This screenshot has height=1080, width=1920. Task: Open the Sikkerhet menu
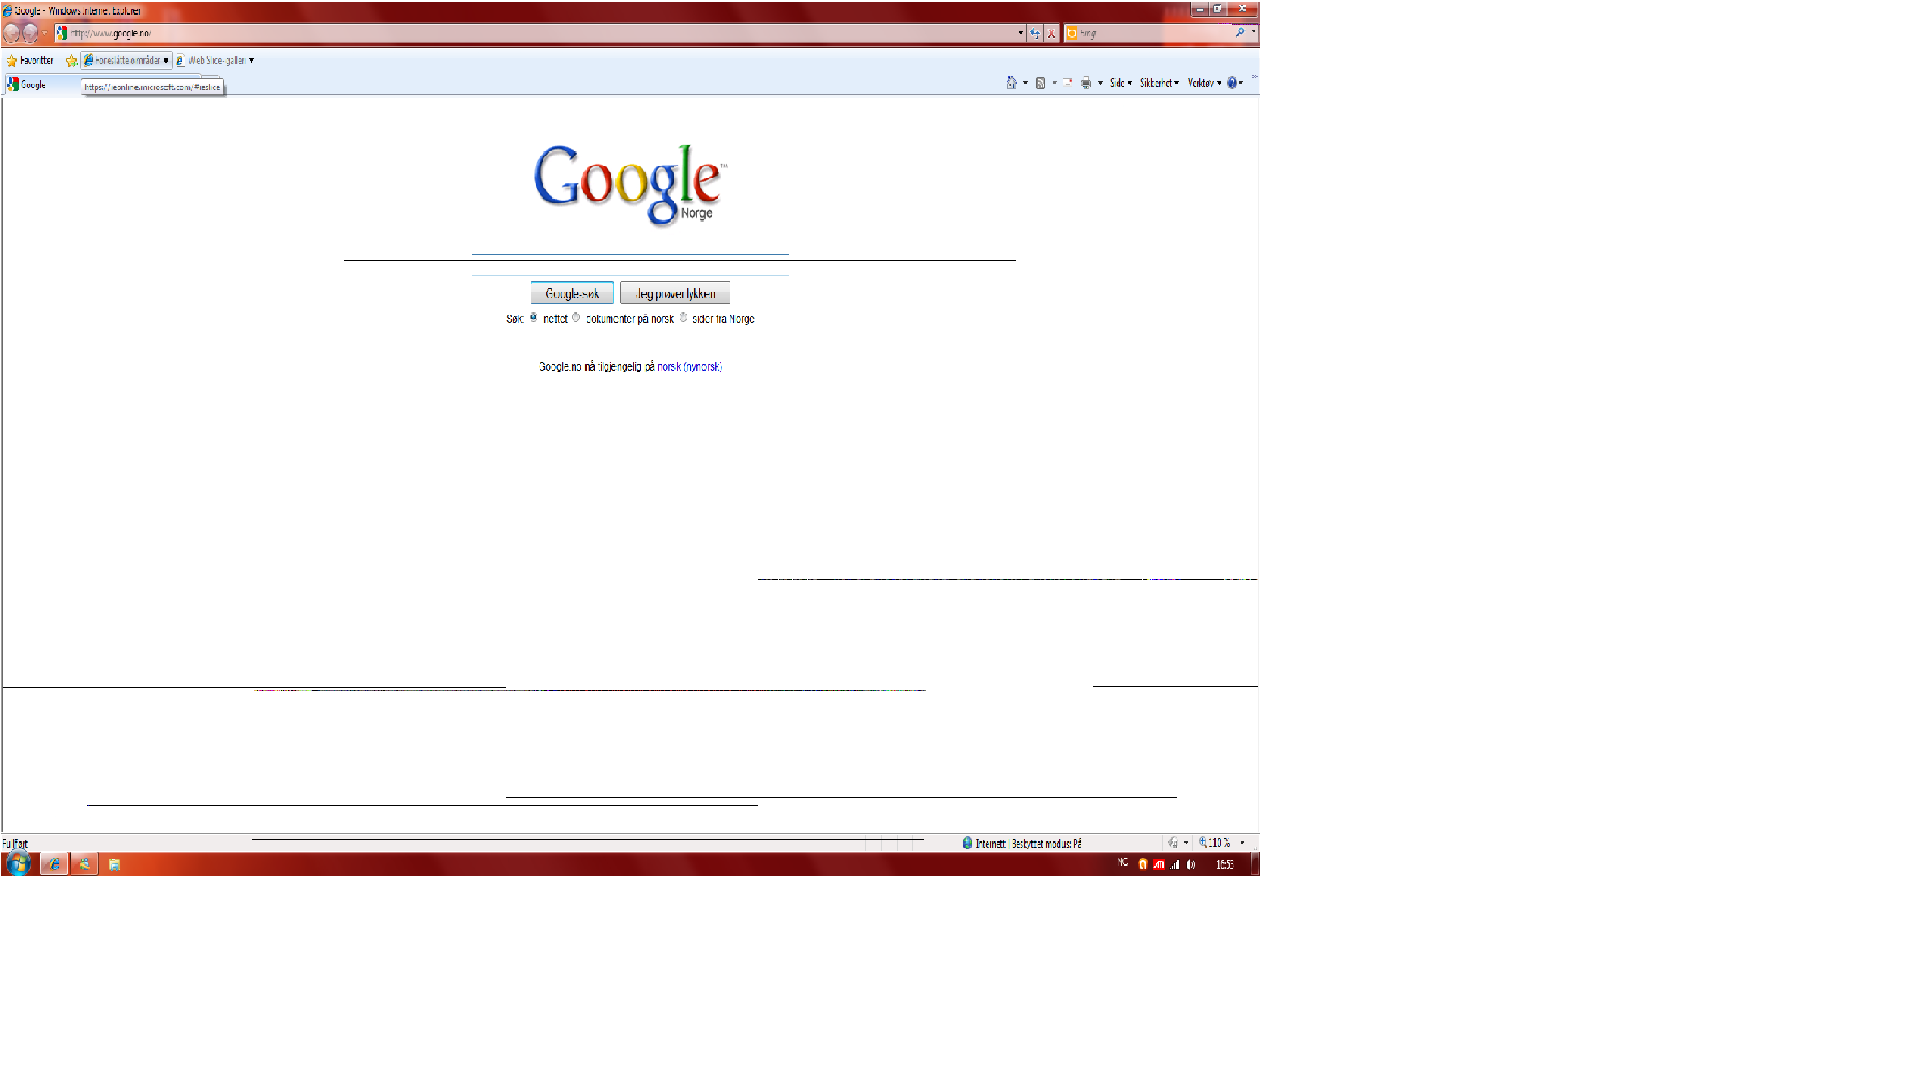[1160, 83]
